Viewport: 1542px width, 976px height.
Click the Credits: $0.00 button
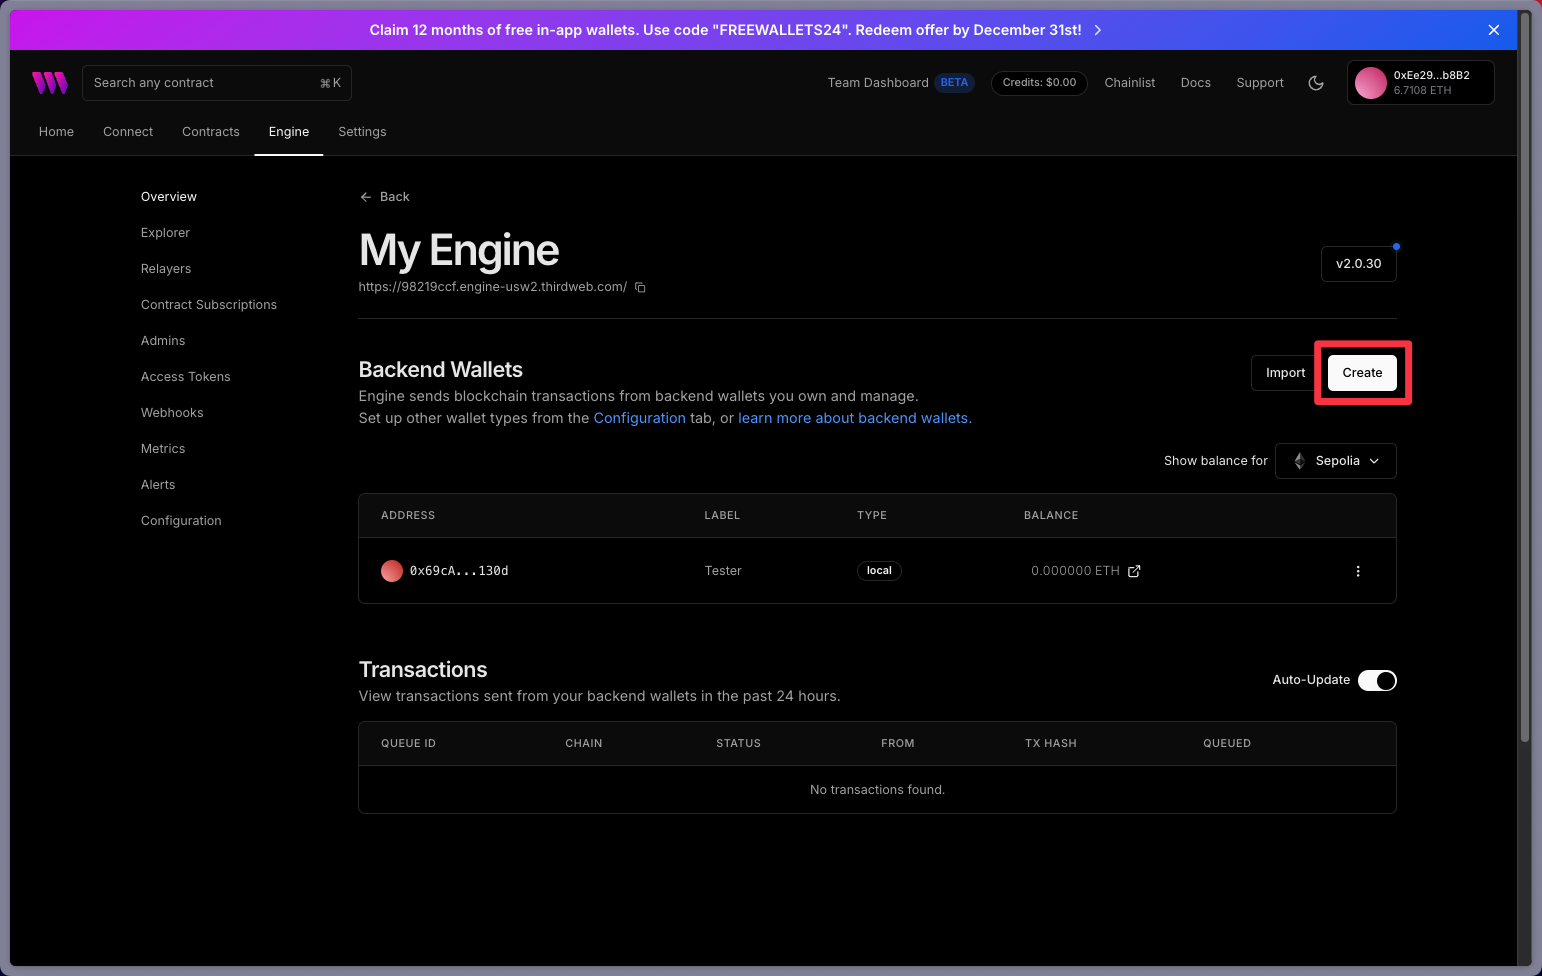point(1039,83)
